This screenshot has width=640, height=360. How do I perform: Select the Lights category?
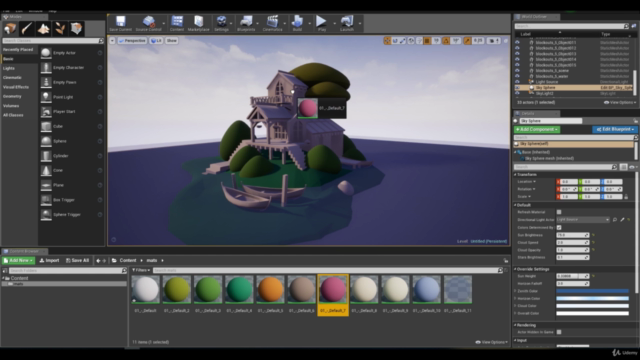(9, 68)
